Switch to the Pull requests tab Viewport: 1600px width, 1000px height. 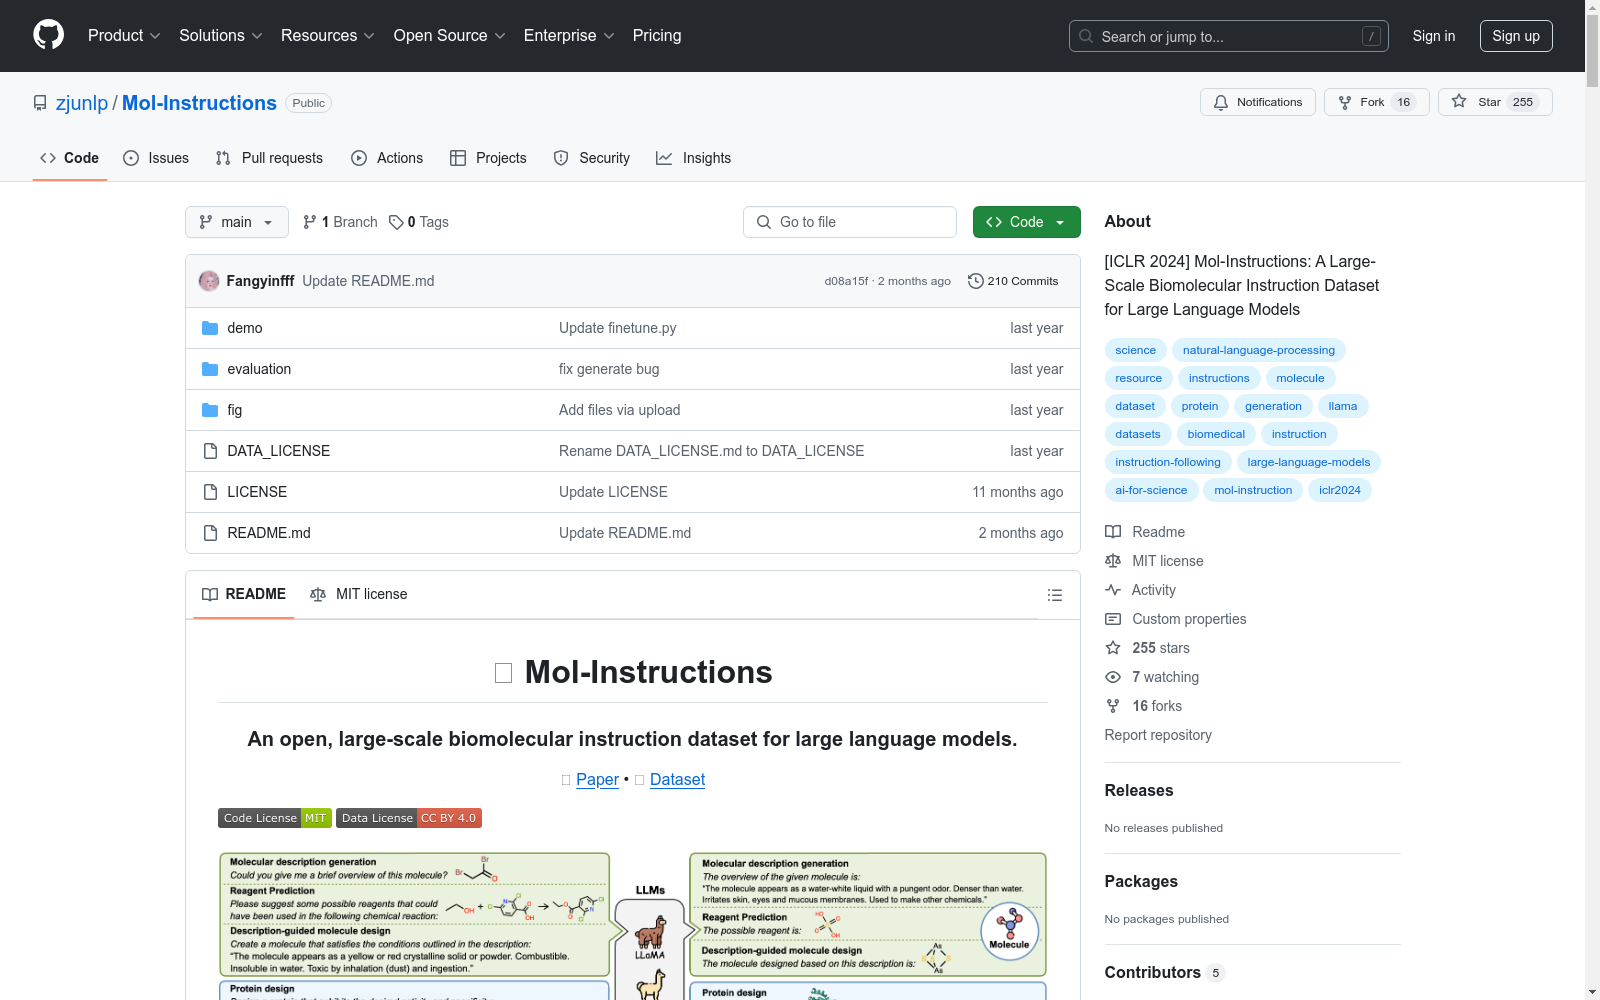tap(269, 158)
